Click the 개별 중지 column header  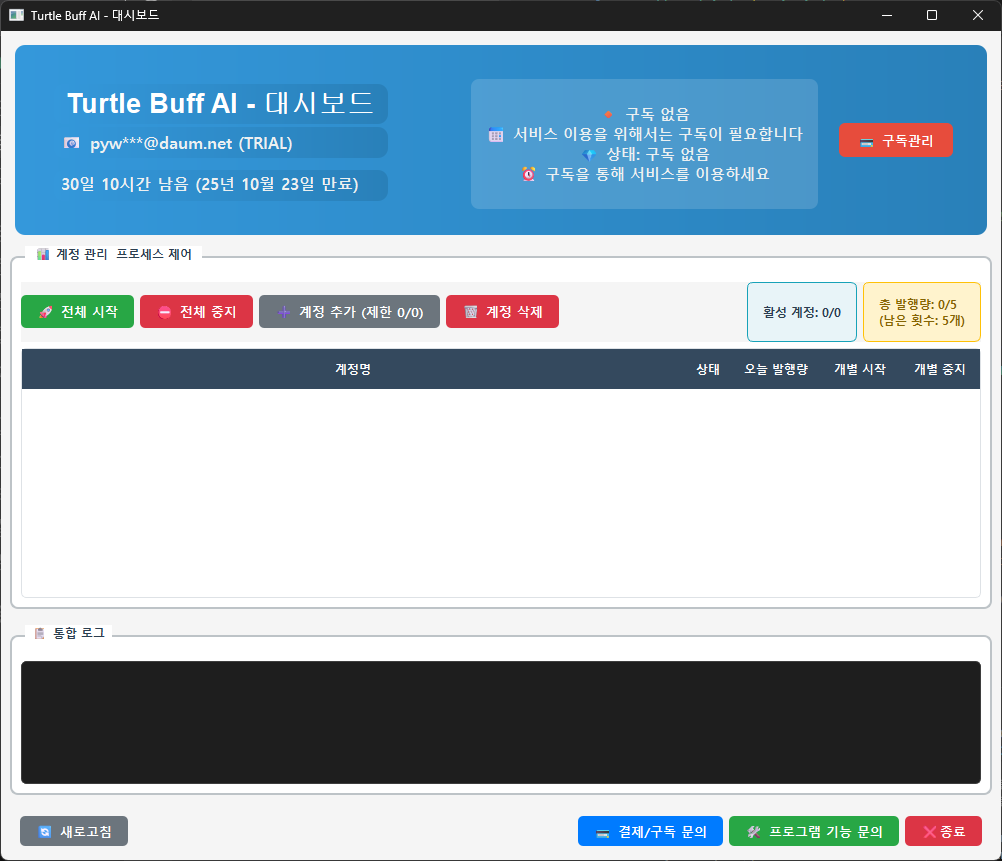(939, 369)
